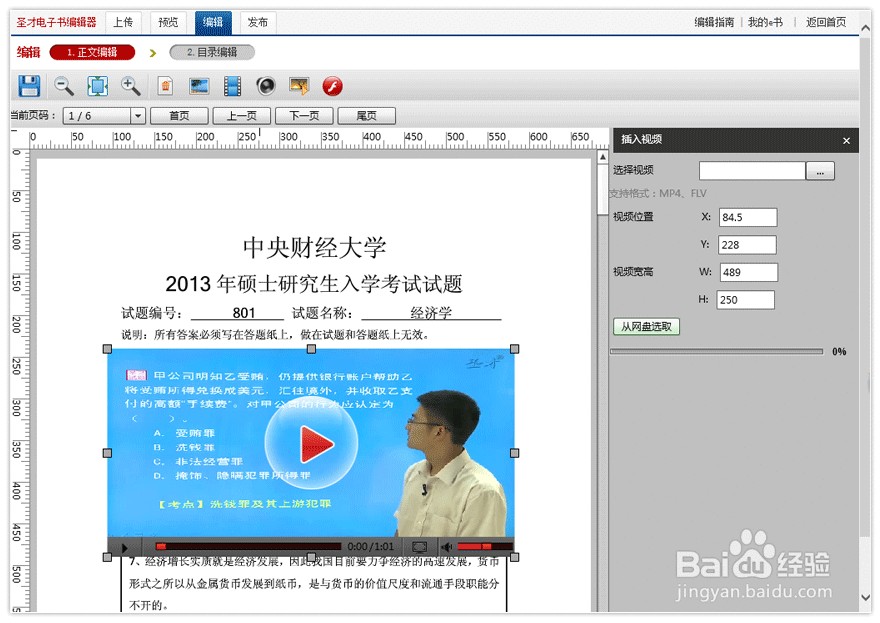Screen dimensions: 880x623
Task: Open the delete page trash icon
Action: click(165, 86)
